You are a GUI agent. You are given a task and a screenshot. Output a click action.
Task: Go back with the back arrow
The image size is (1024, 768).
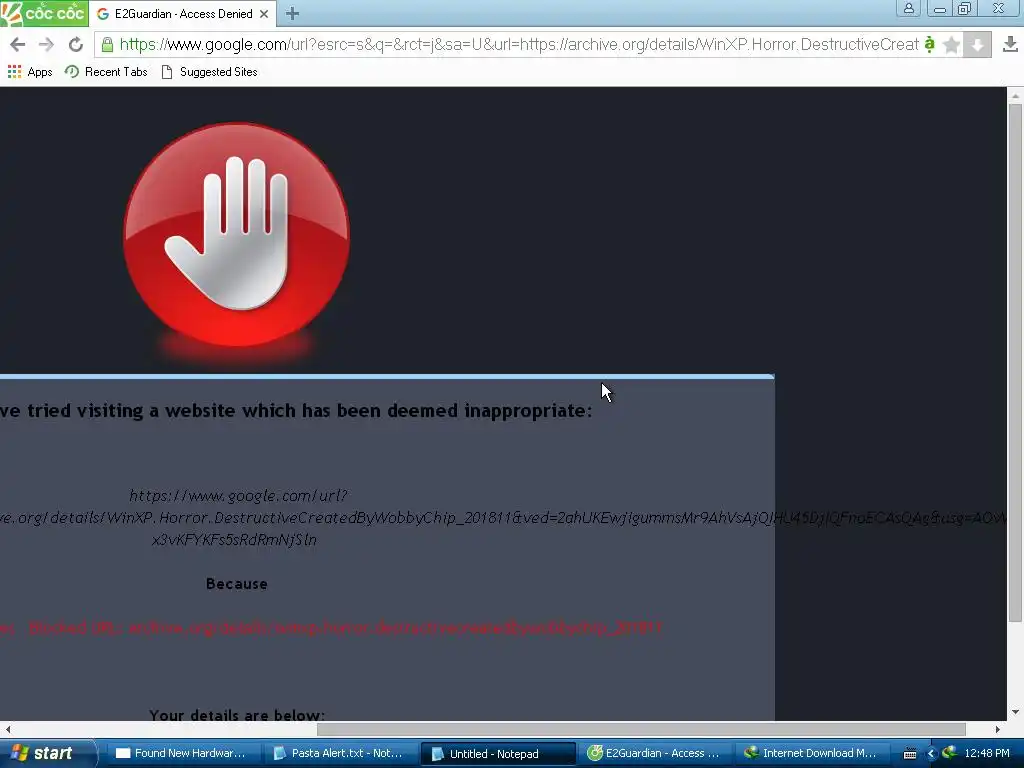[x=18, y=44]
